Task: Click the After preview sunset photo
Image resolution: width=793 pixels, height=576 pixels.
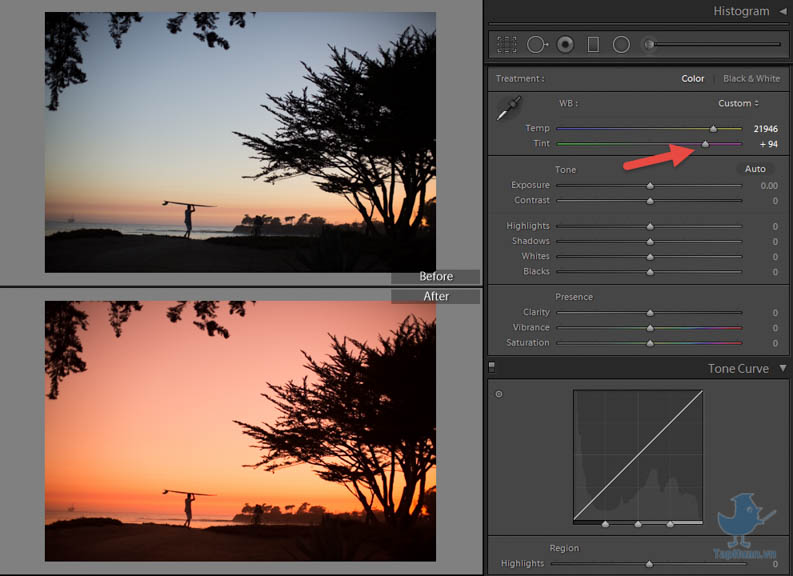Action: tap(240, 431)
